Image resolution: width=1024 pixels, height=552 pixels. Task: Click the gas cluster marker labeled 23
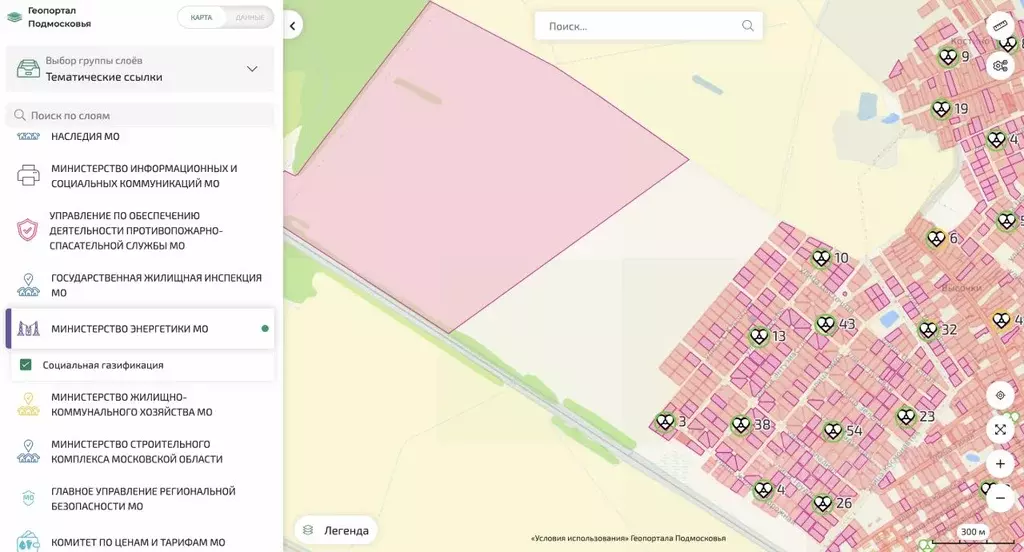906,416
